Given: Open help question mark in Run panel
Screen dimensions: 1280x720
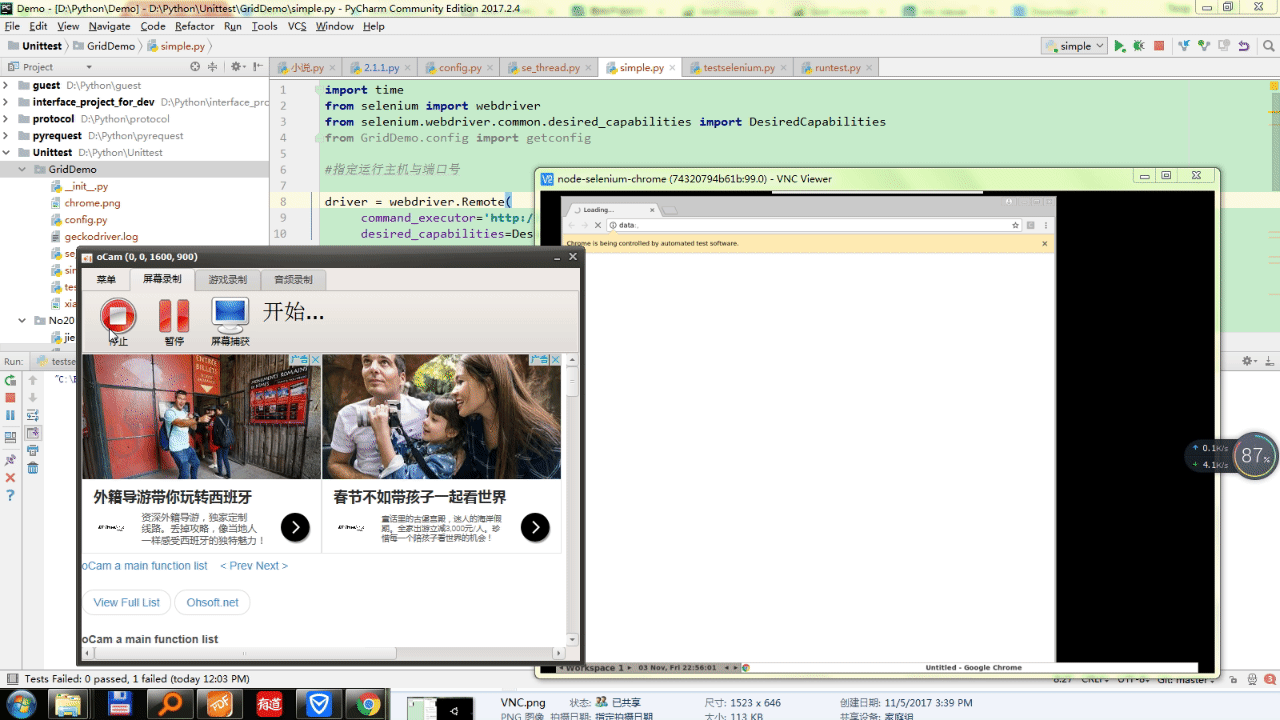Looking at the screenshot, I should (10, 496).
